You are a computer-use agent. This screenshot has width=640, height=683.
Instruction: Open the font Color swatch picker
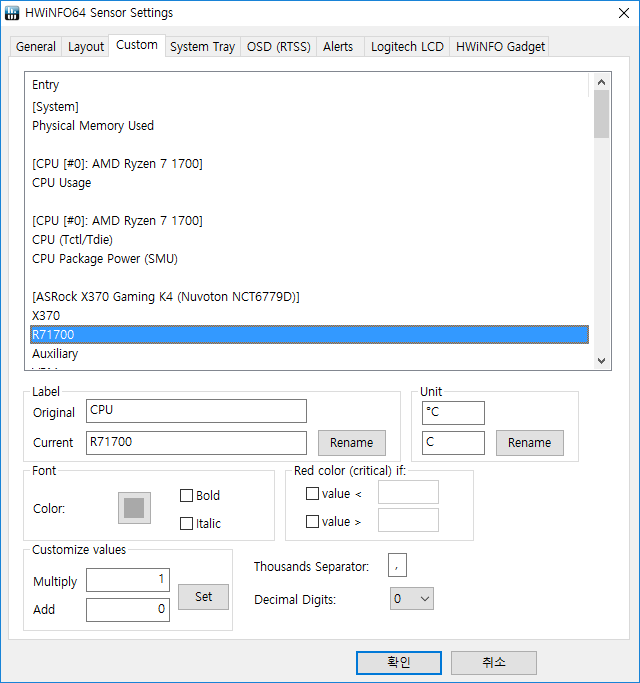[134, 508]
